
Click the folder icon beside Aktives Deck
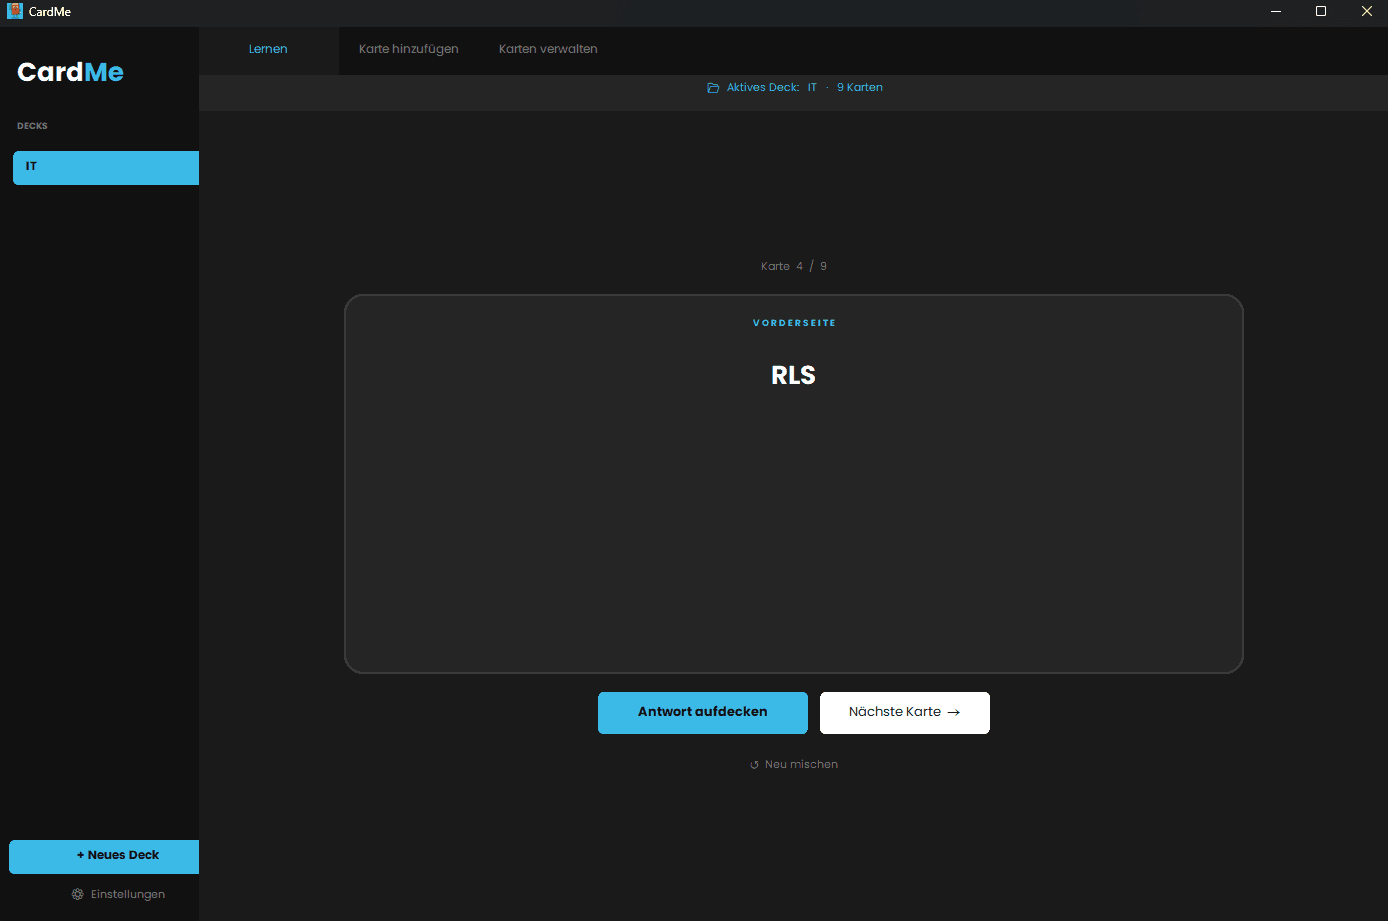(713, 88)
